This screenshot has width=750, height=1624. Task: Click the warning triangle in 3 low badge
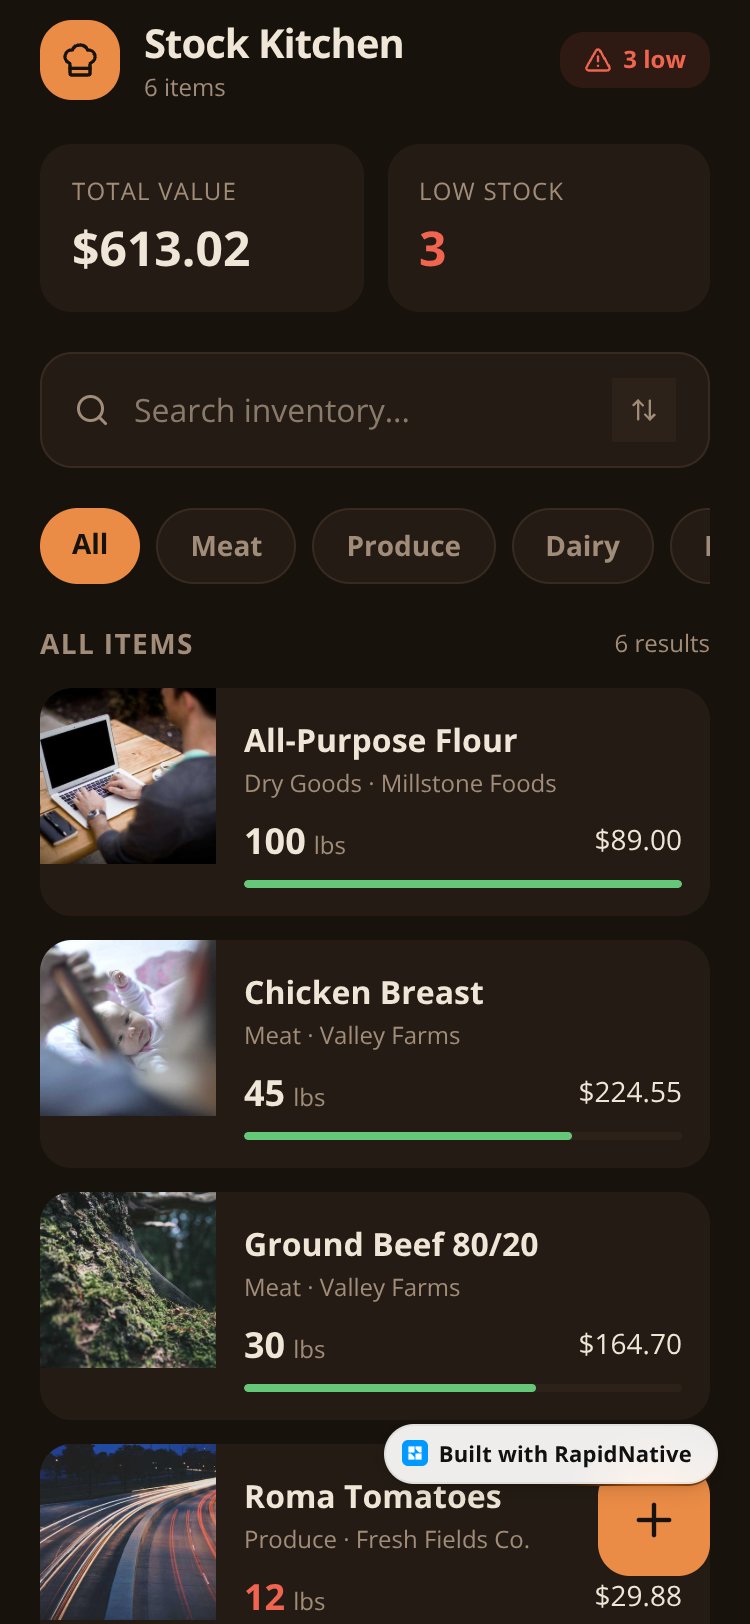click(598, 60)
